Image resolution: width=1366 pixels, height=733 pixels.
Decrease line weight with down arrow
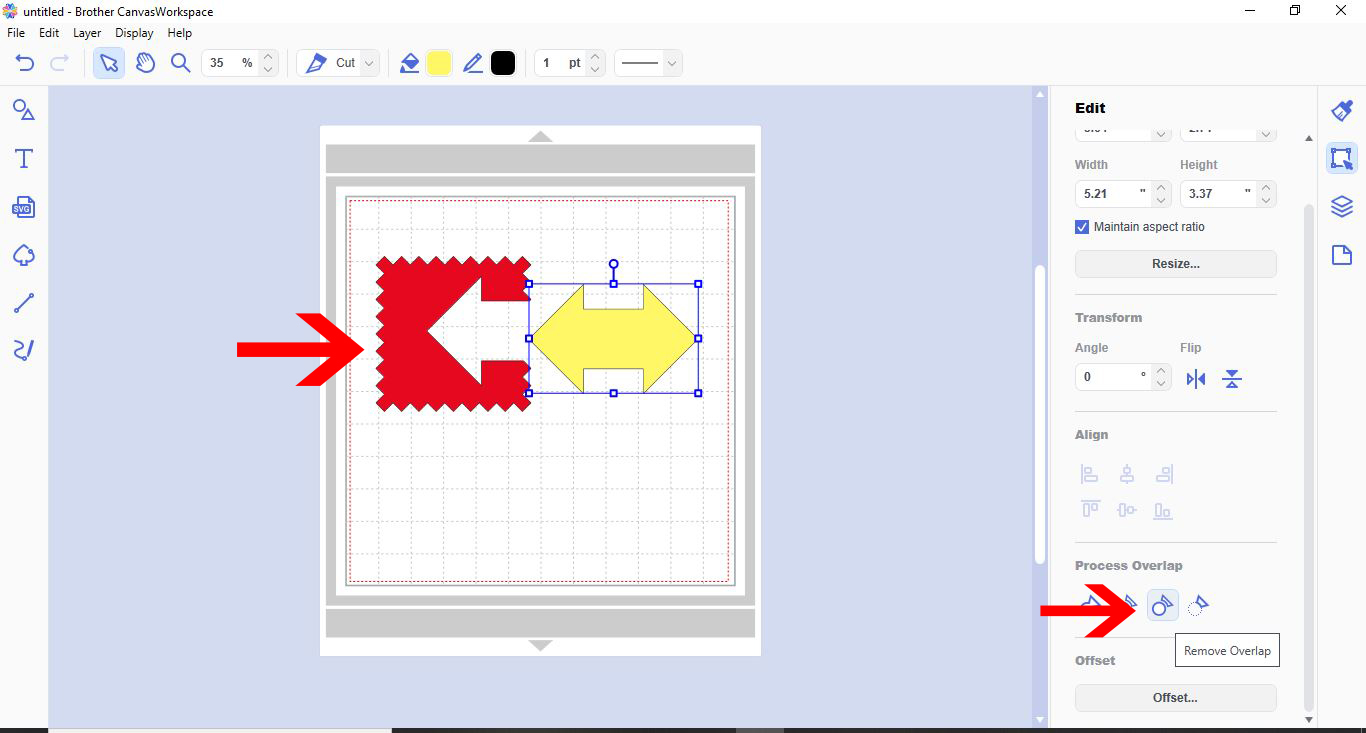point(595,69)
